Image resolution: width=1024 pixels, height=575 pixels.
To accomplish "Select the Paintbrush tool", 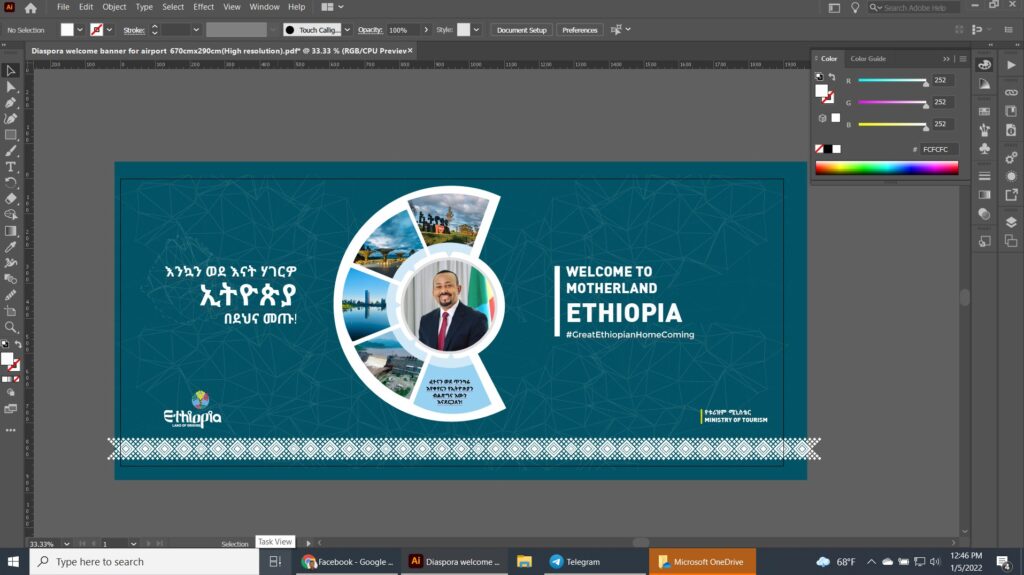I will click(10, 151).
